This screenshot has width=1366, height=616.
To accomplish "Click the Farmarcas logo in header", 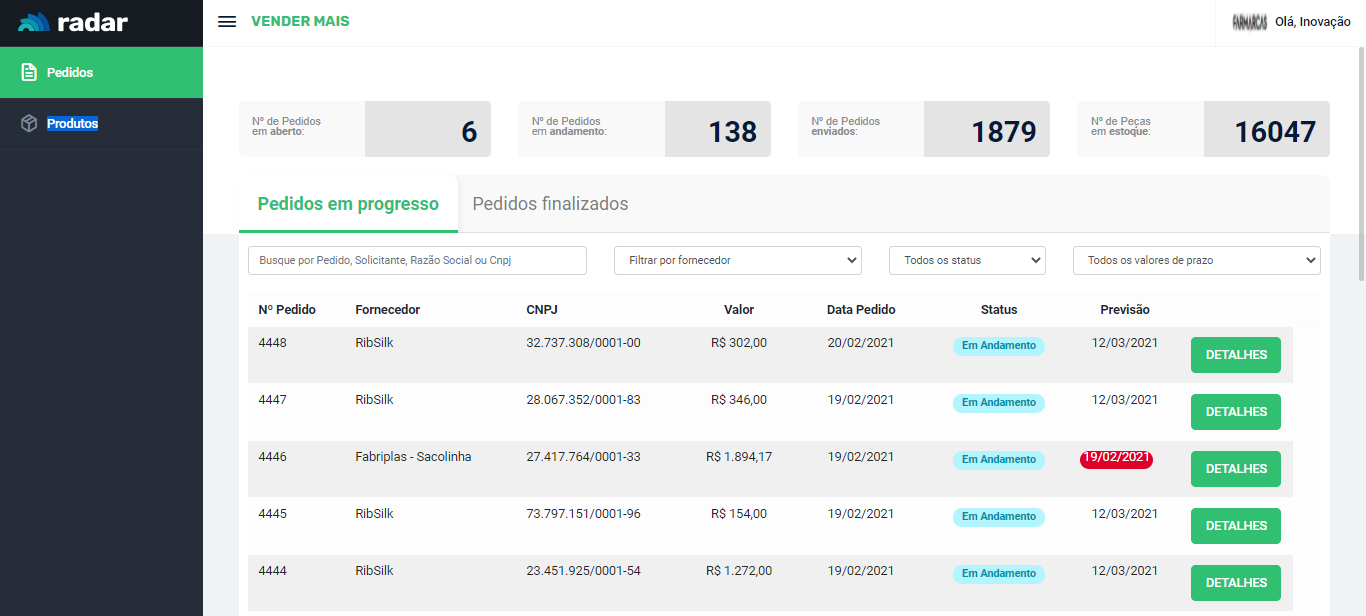I will 1249,22.
